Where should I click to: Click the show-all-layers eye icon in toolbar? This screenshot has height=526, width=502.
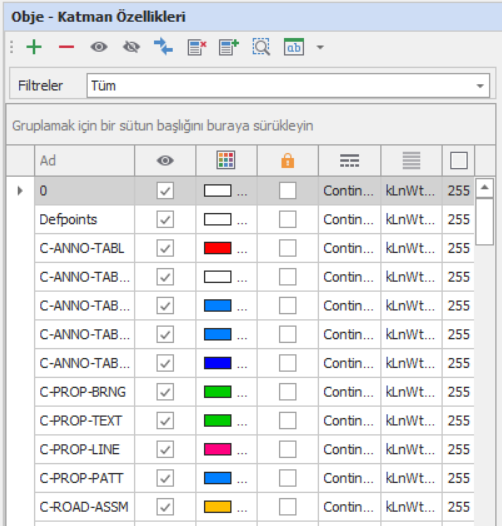click(99, 47)
